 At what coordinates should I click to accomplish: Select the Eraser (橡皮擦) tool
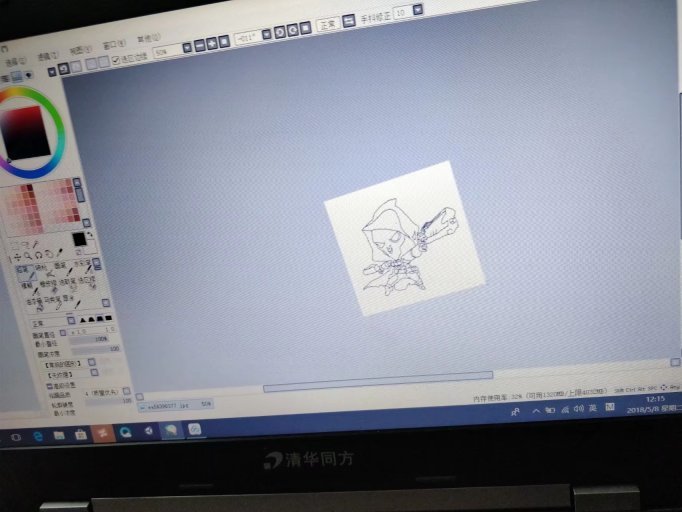(x=49, y=286)
